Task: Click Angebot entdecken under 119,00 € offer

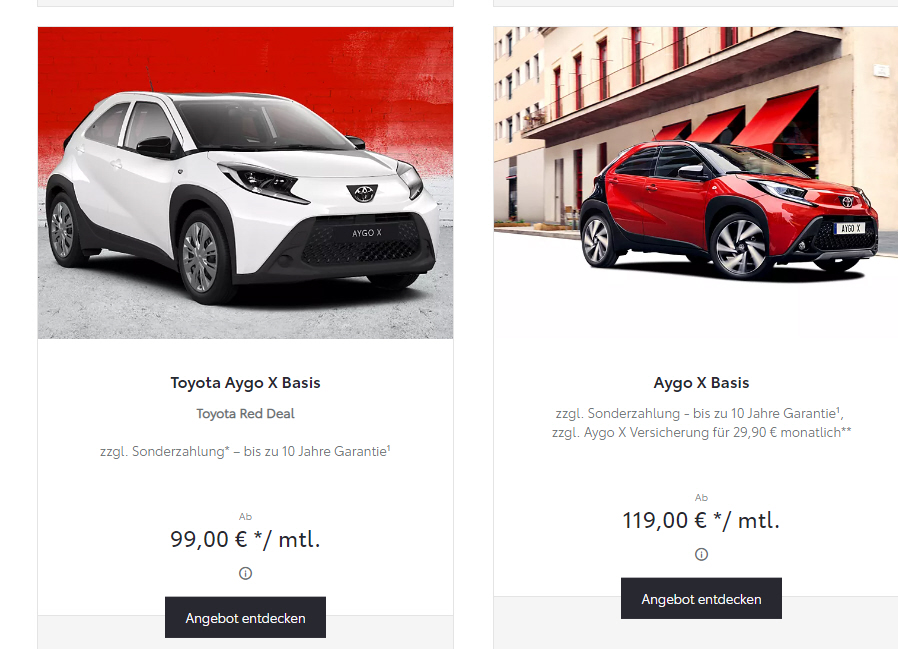Action: [x=701, y=599]
